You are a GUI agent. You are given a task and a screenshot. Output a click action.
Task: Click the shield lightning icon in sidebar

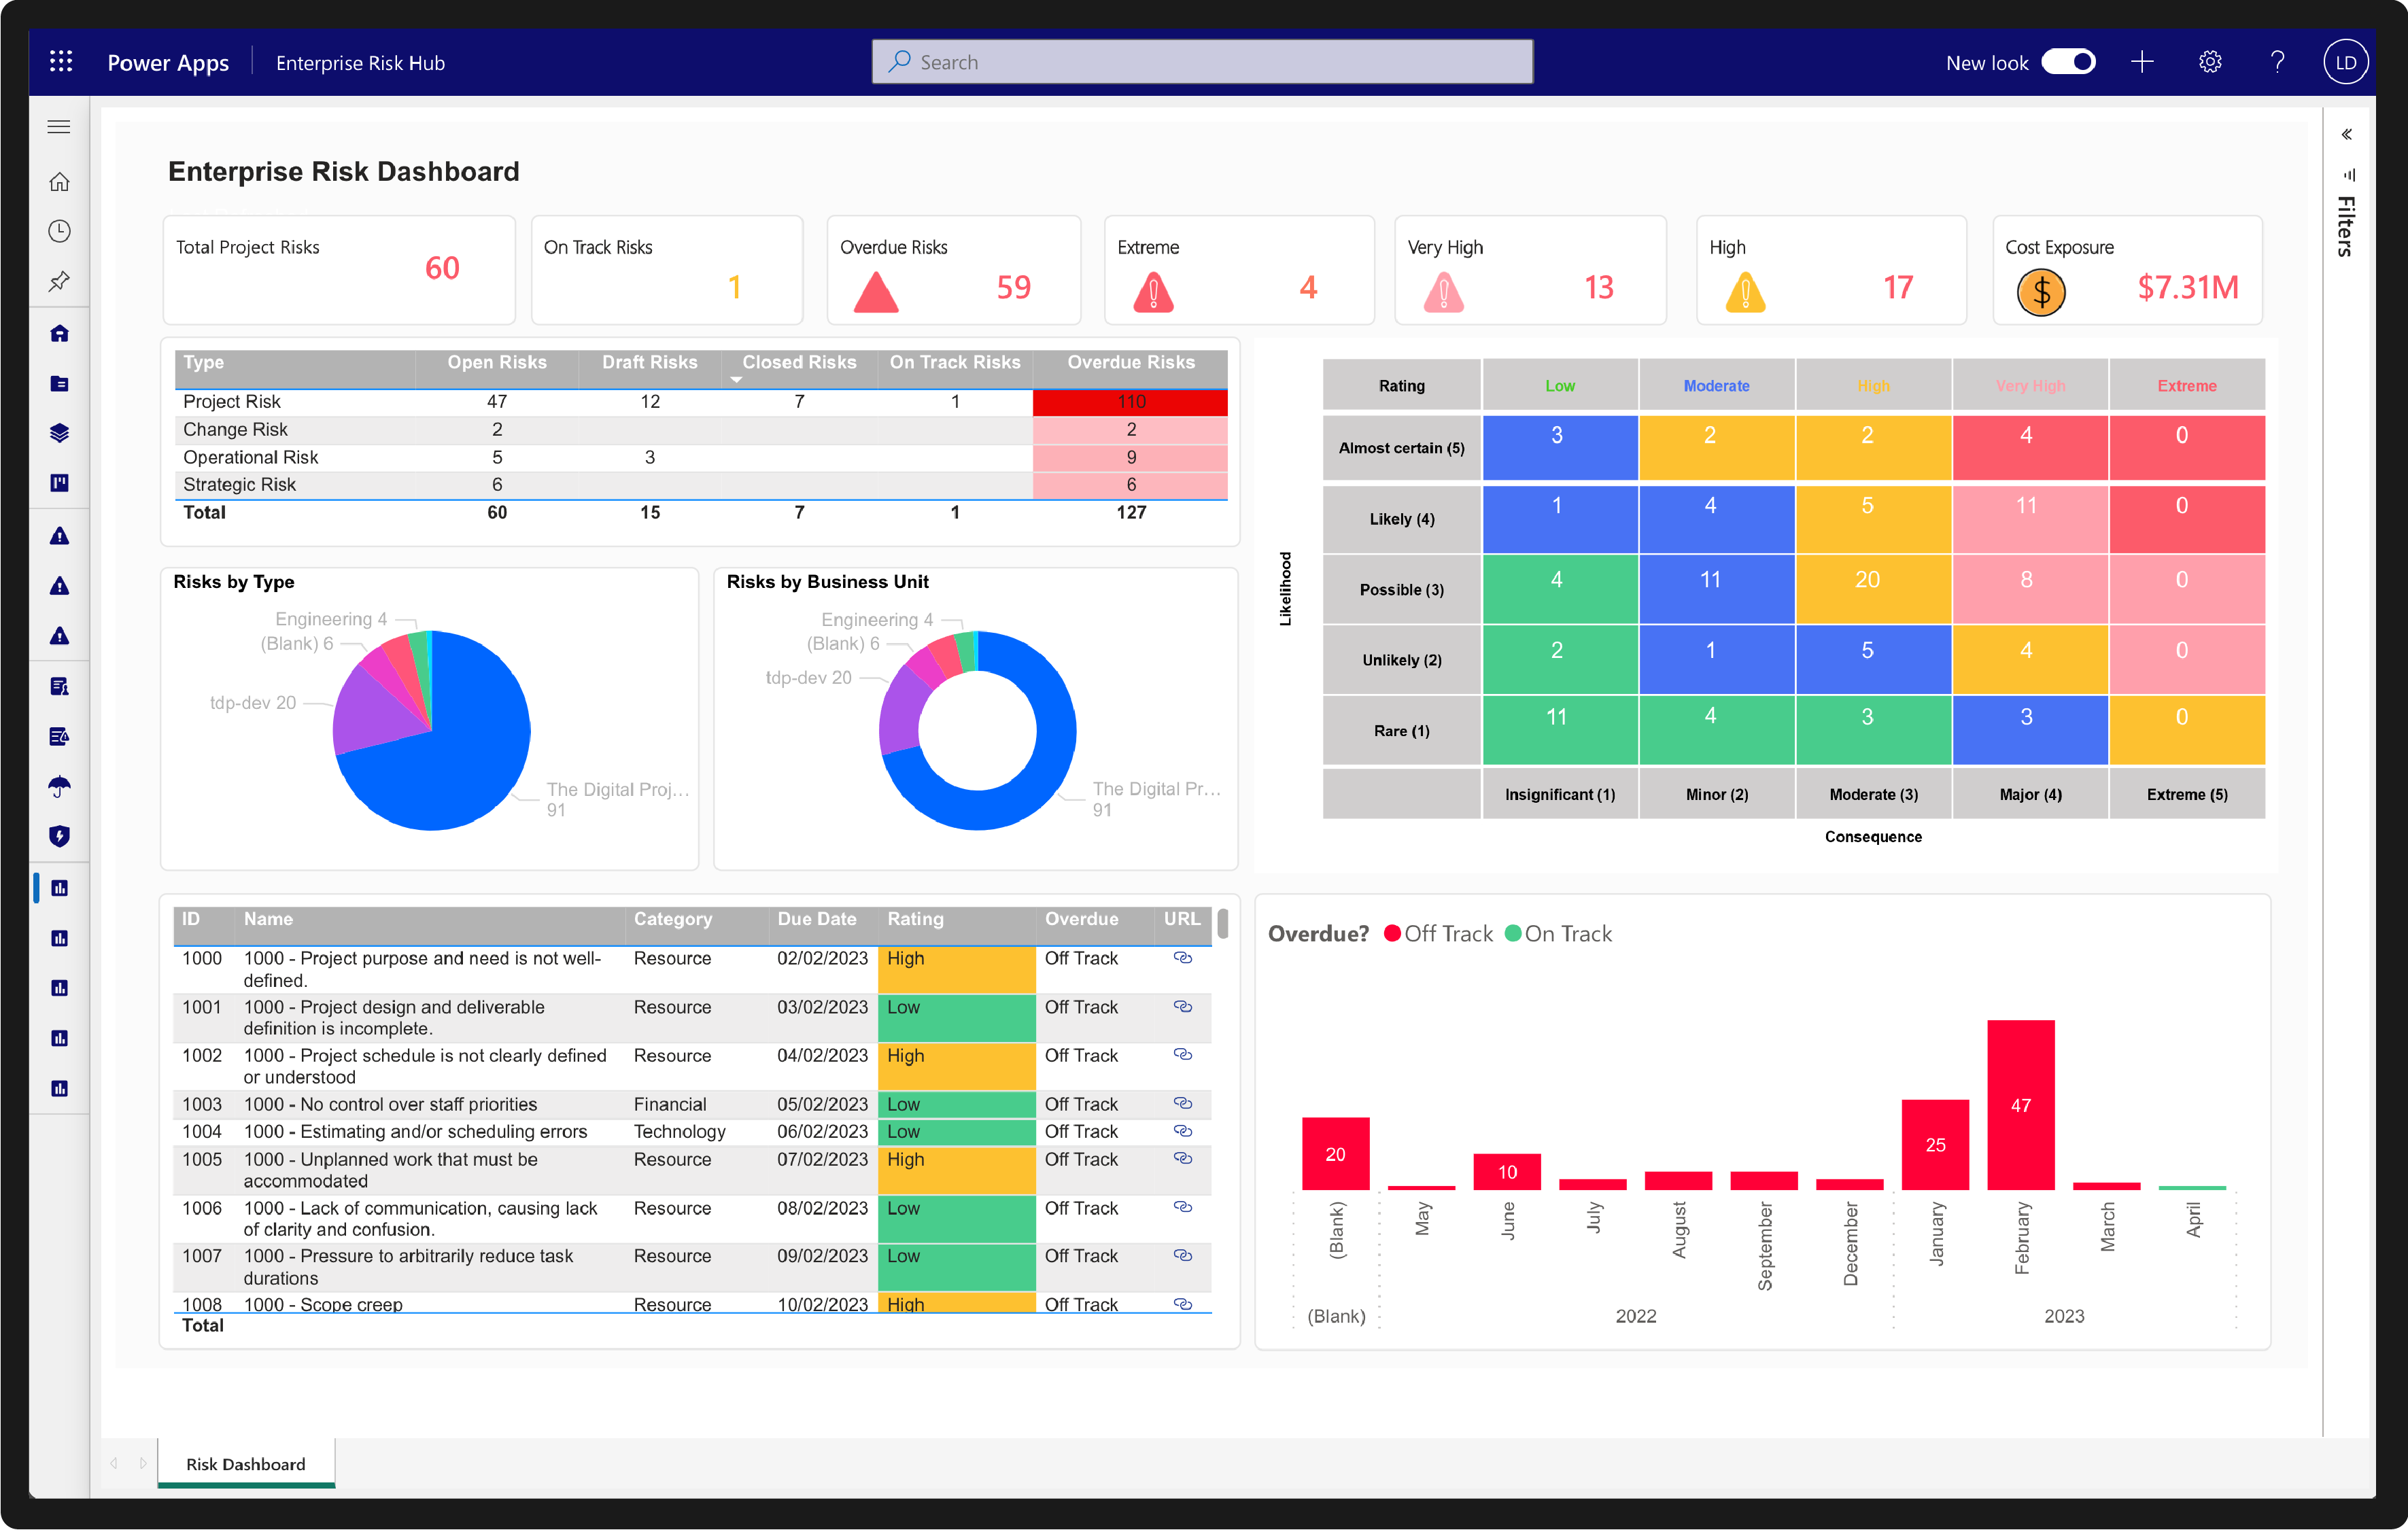pos(60,836)
